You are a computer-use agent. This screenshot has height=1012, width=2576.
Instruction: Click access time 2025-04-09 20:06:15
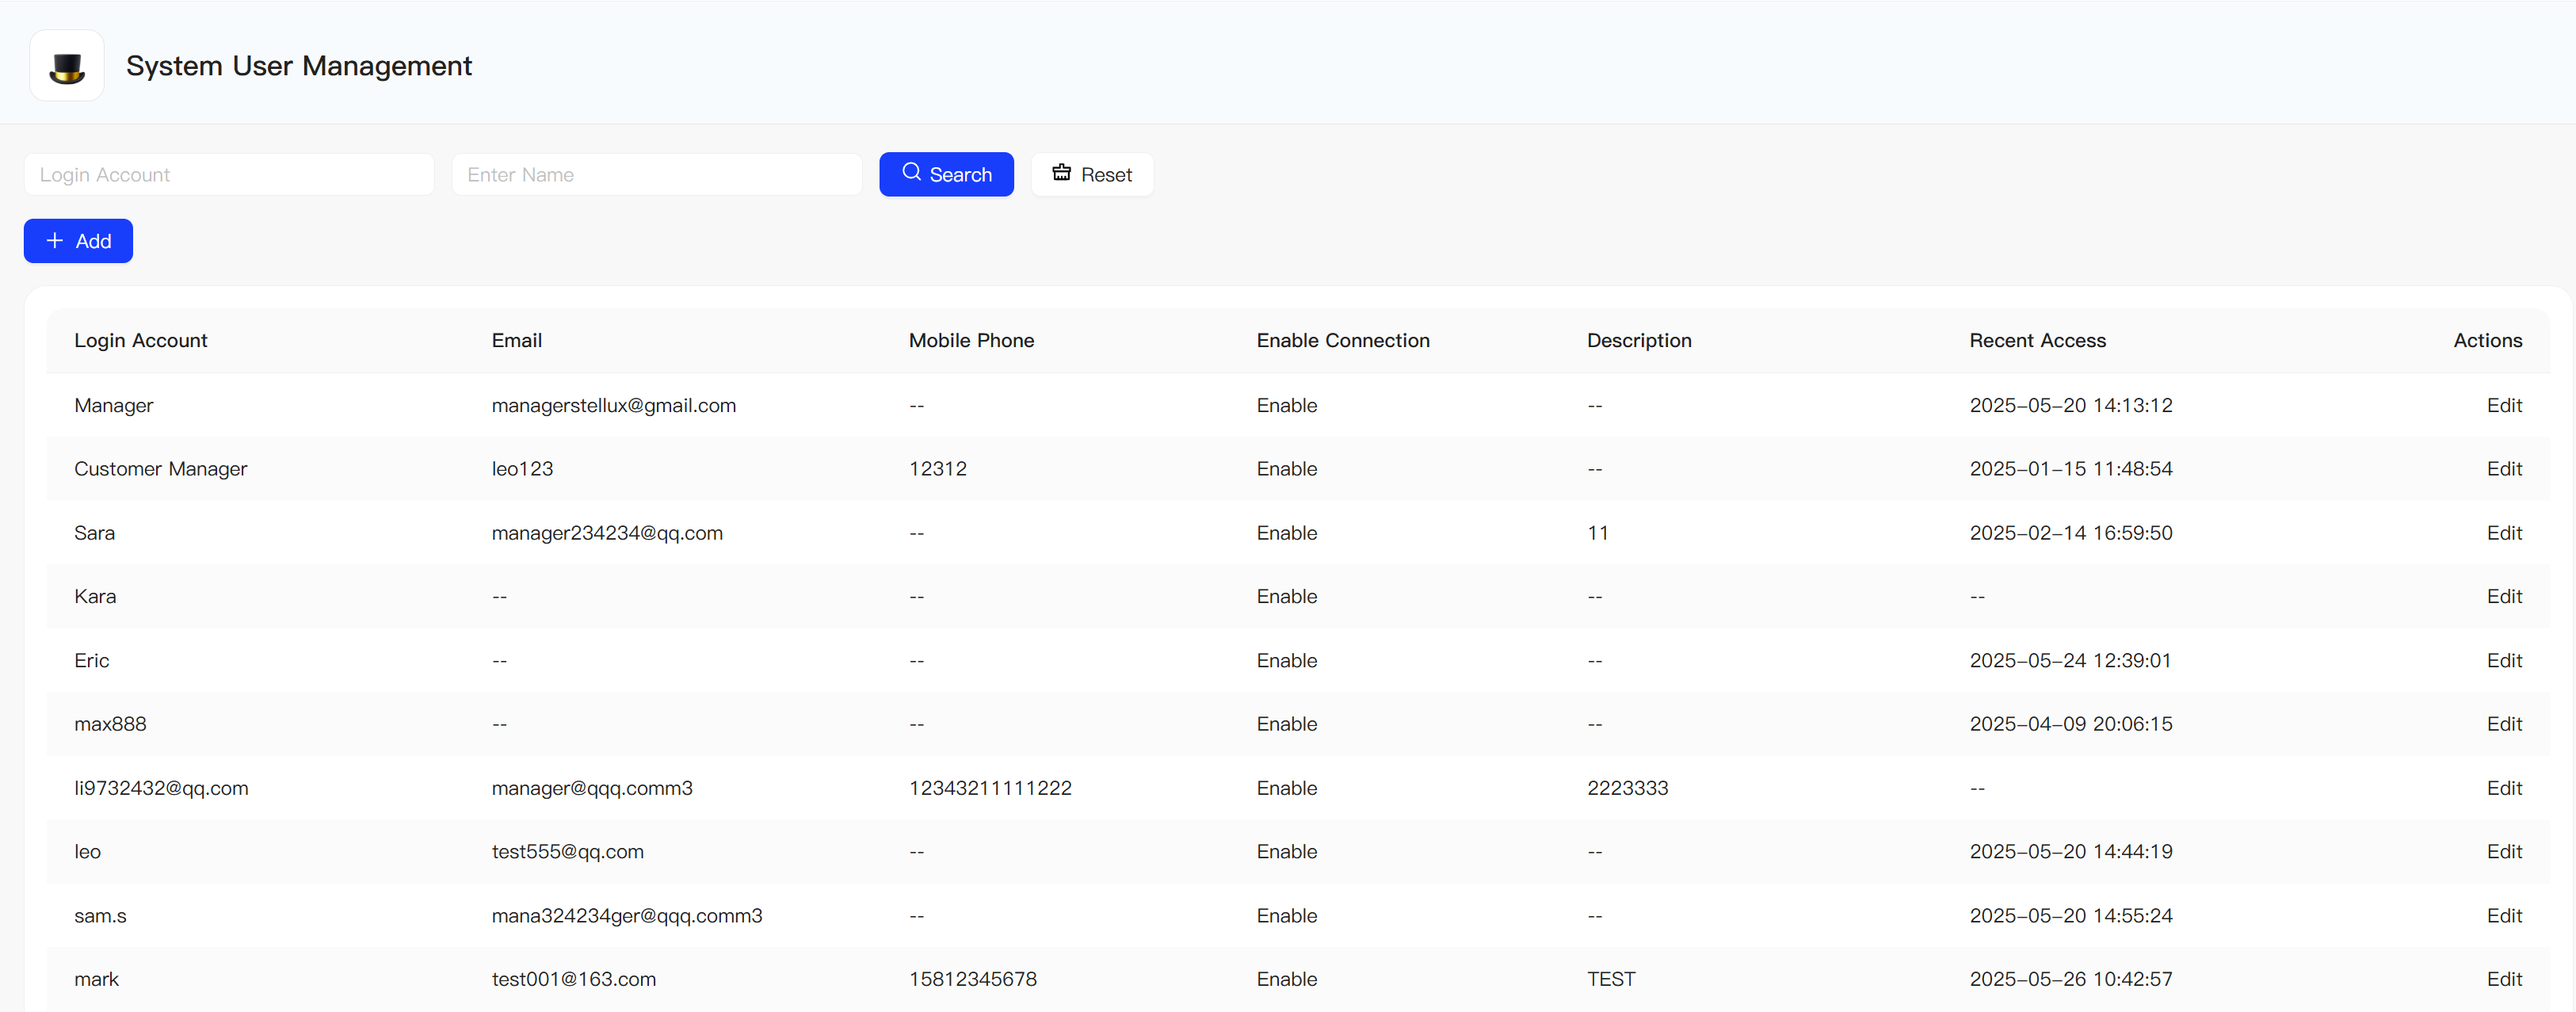pos(2071,724)
